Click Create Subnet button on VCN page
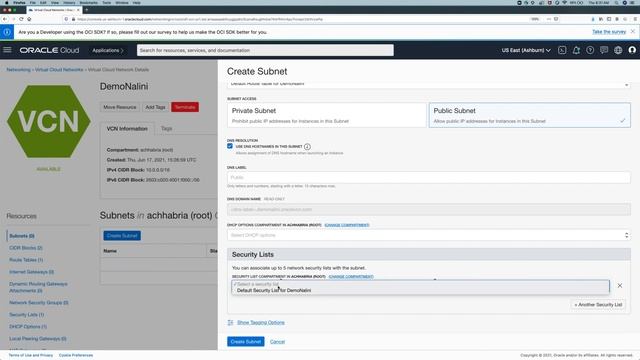 (x=122, y=236)
